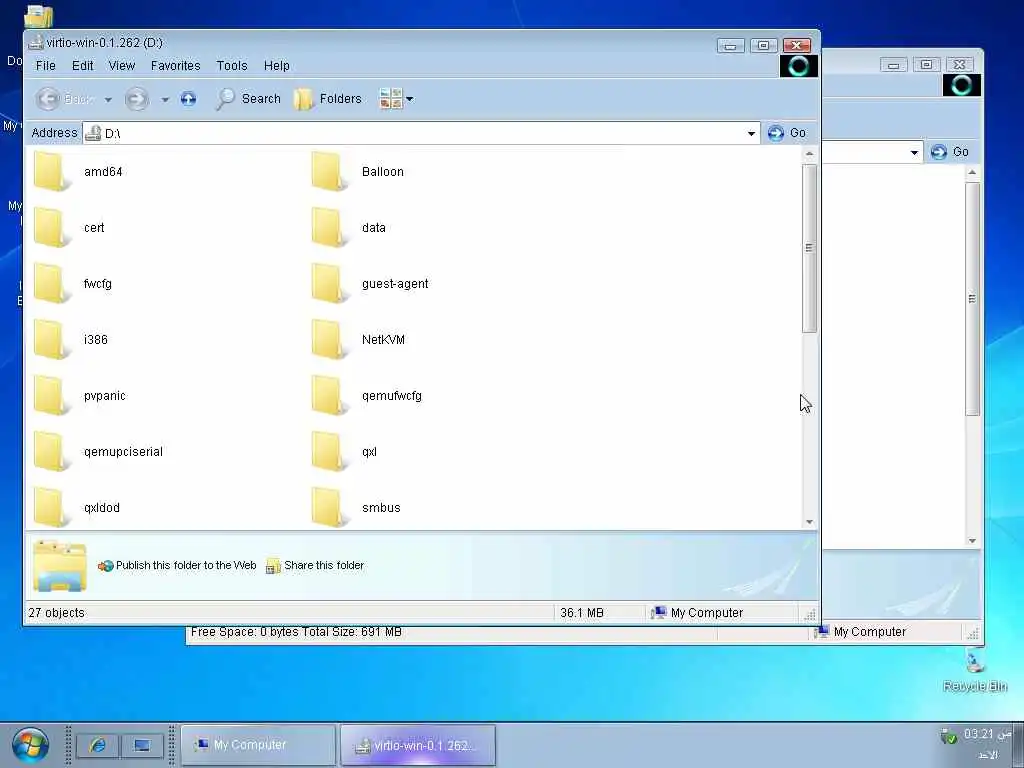
Task: Click the file list scrollbar thumb
Action: (x=809, y=248)
